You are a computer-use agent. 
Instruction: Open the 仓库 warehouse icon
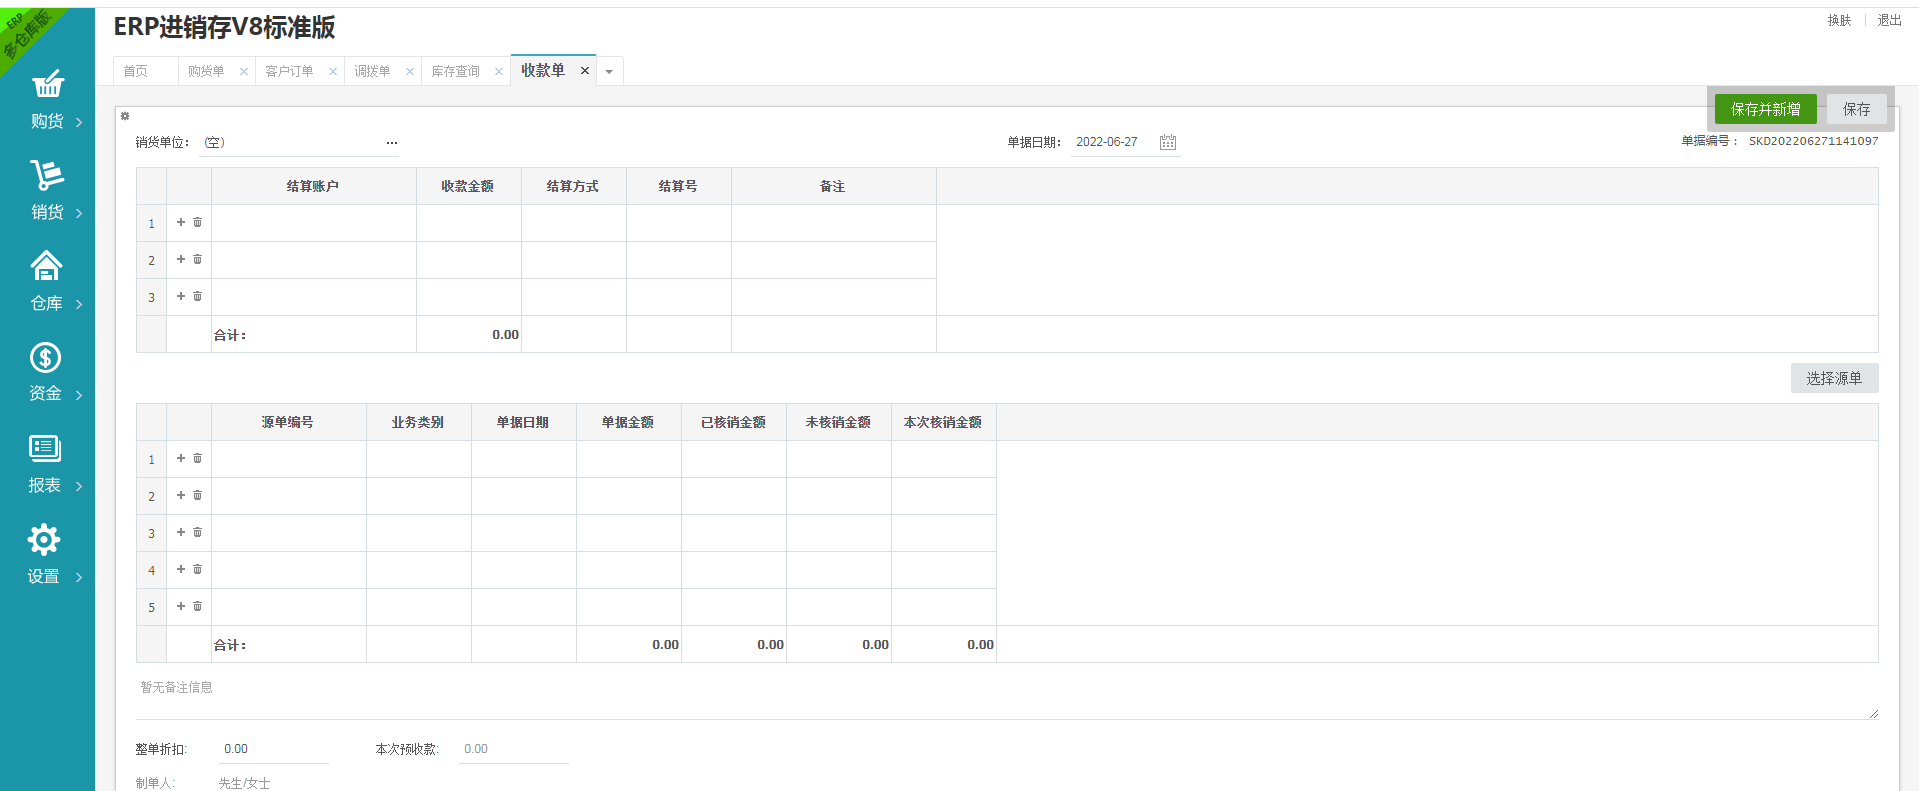(46, 266)
